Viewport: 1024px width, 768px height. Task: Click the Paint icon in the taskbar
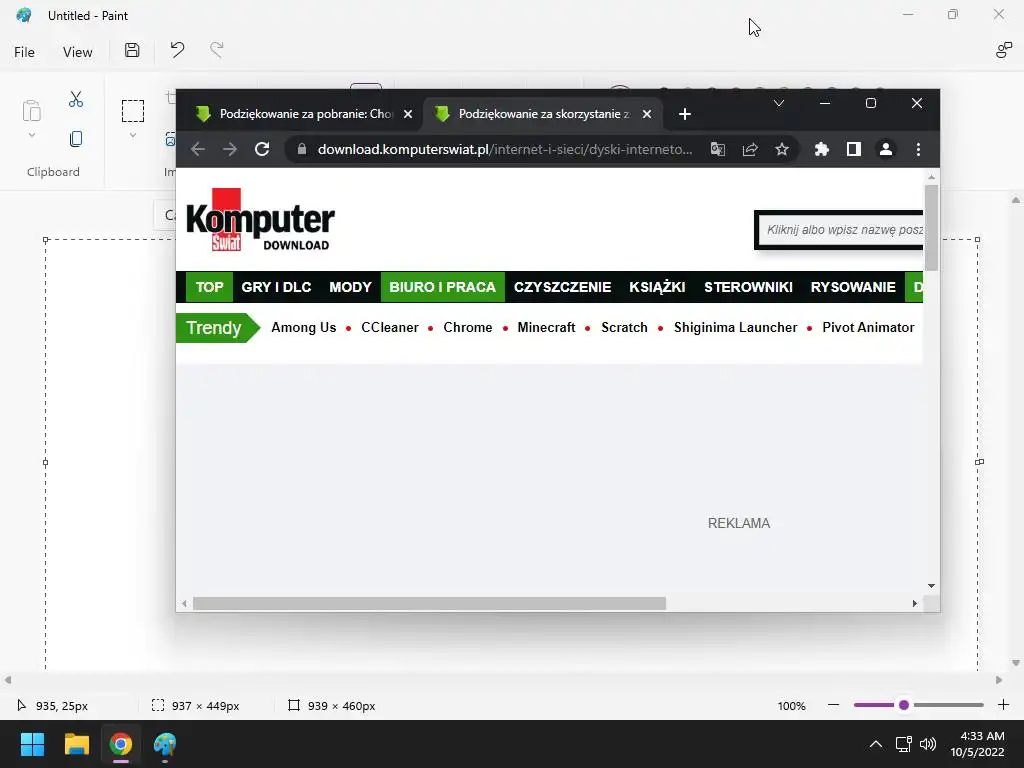coord(165,744)
